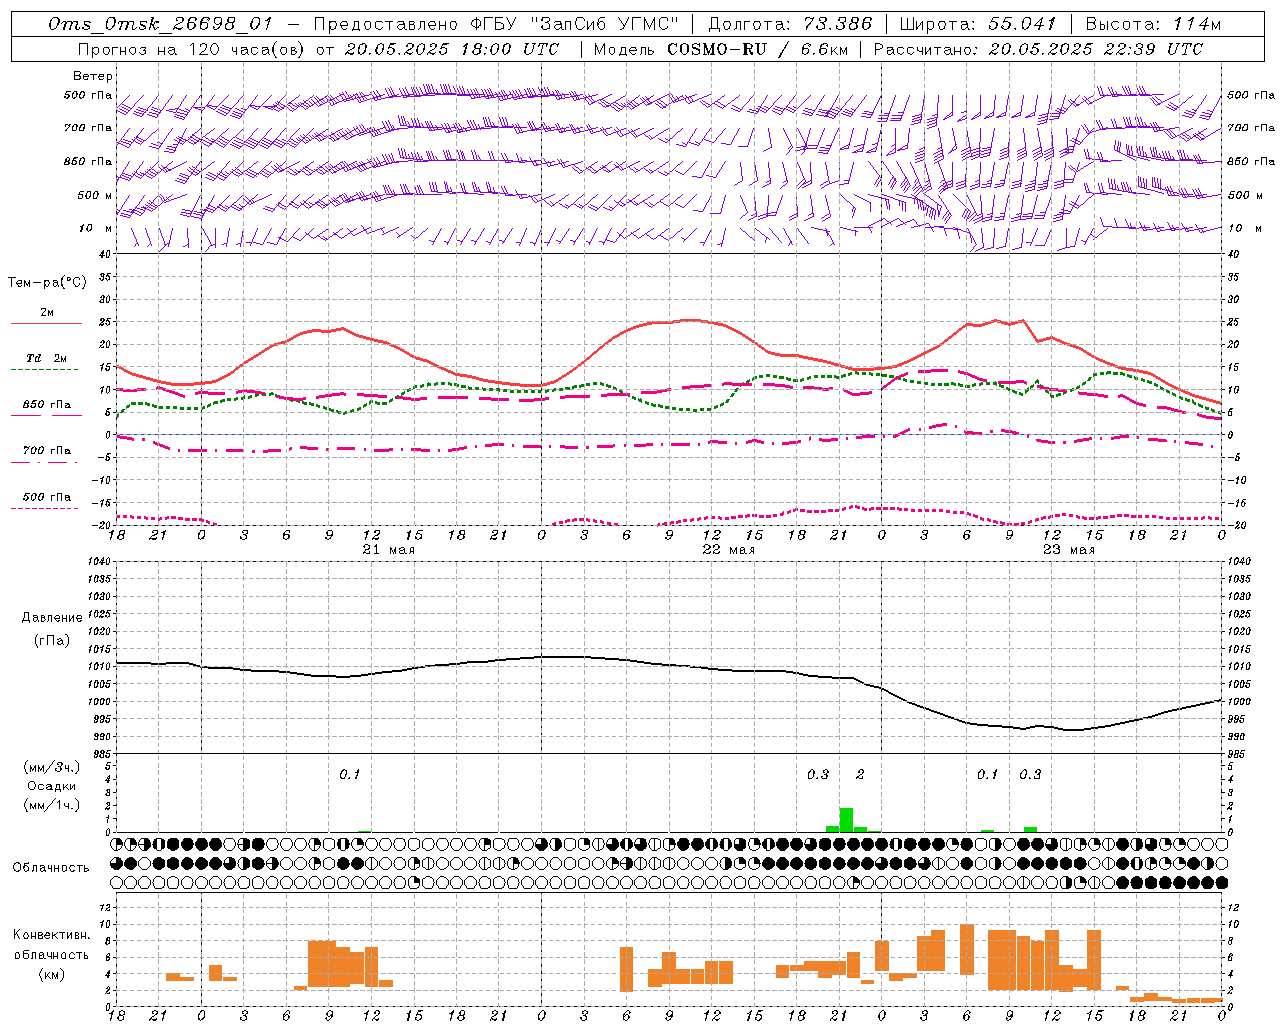Viewport: 1280px width, 1024px height.
Task: Click the "10 м" wind level label on left
Action: 96,228
